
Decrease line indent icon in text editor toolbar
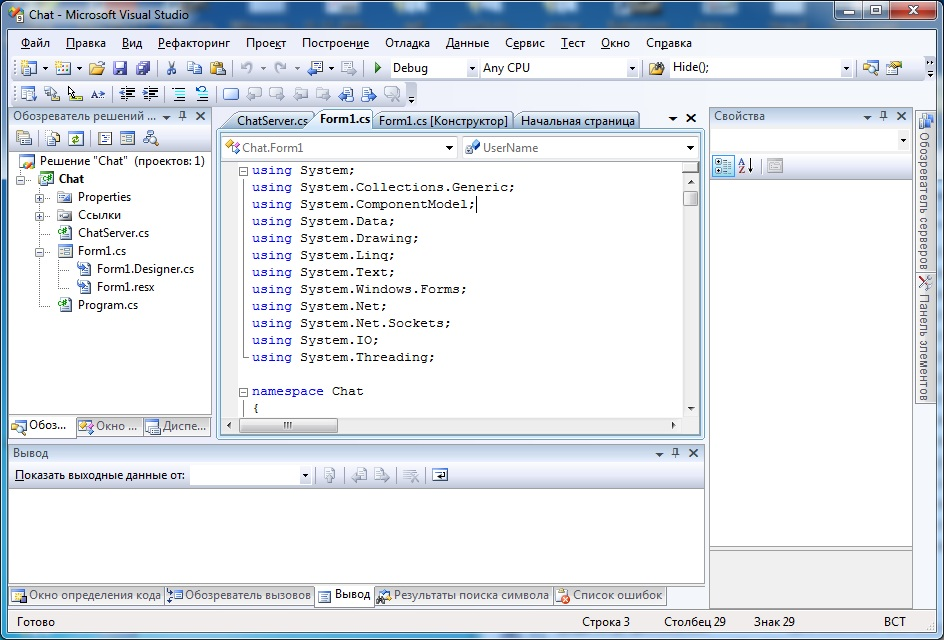[x=126, y=94]
